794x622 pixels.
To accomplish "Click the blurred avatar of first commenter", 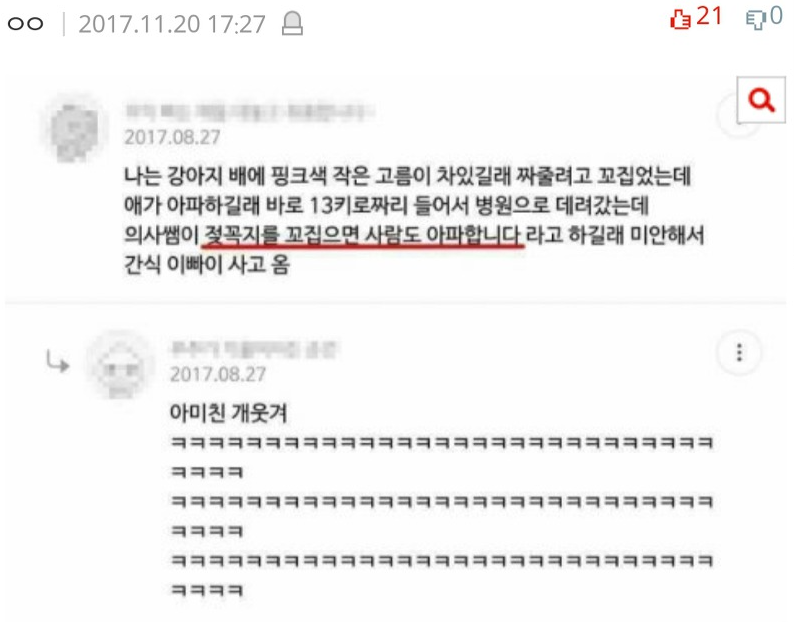I will pyautogui.click(x=75, y=131).
